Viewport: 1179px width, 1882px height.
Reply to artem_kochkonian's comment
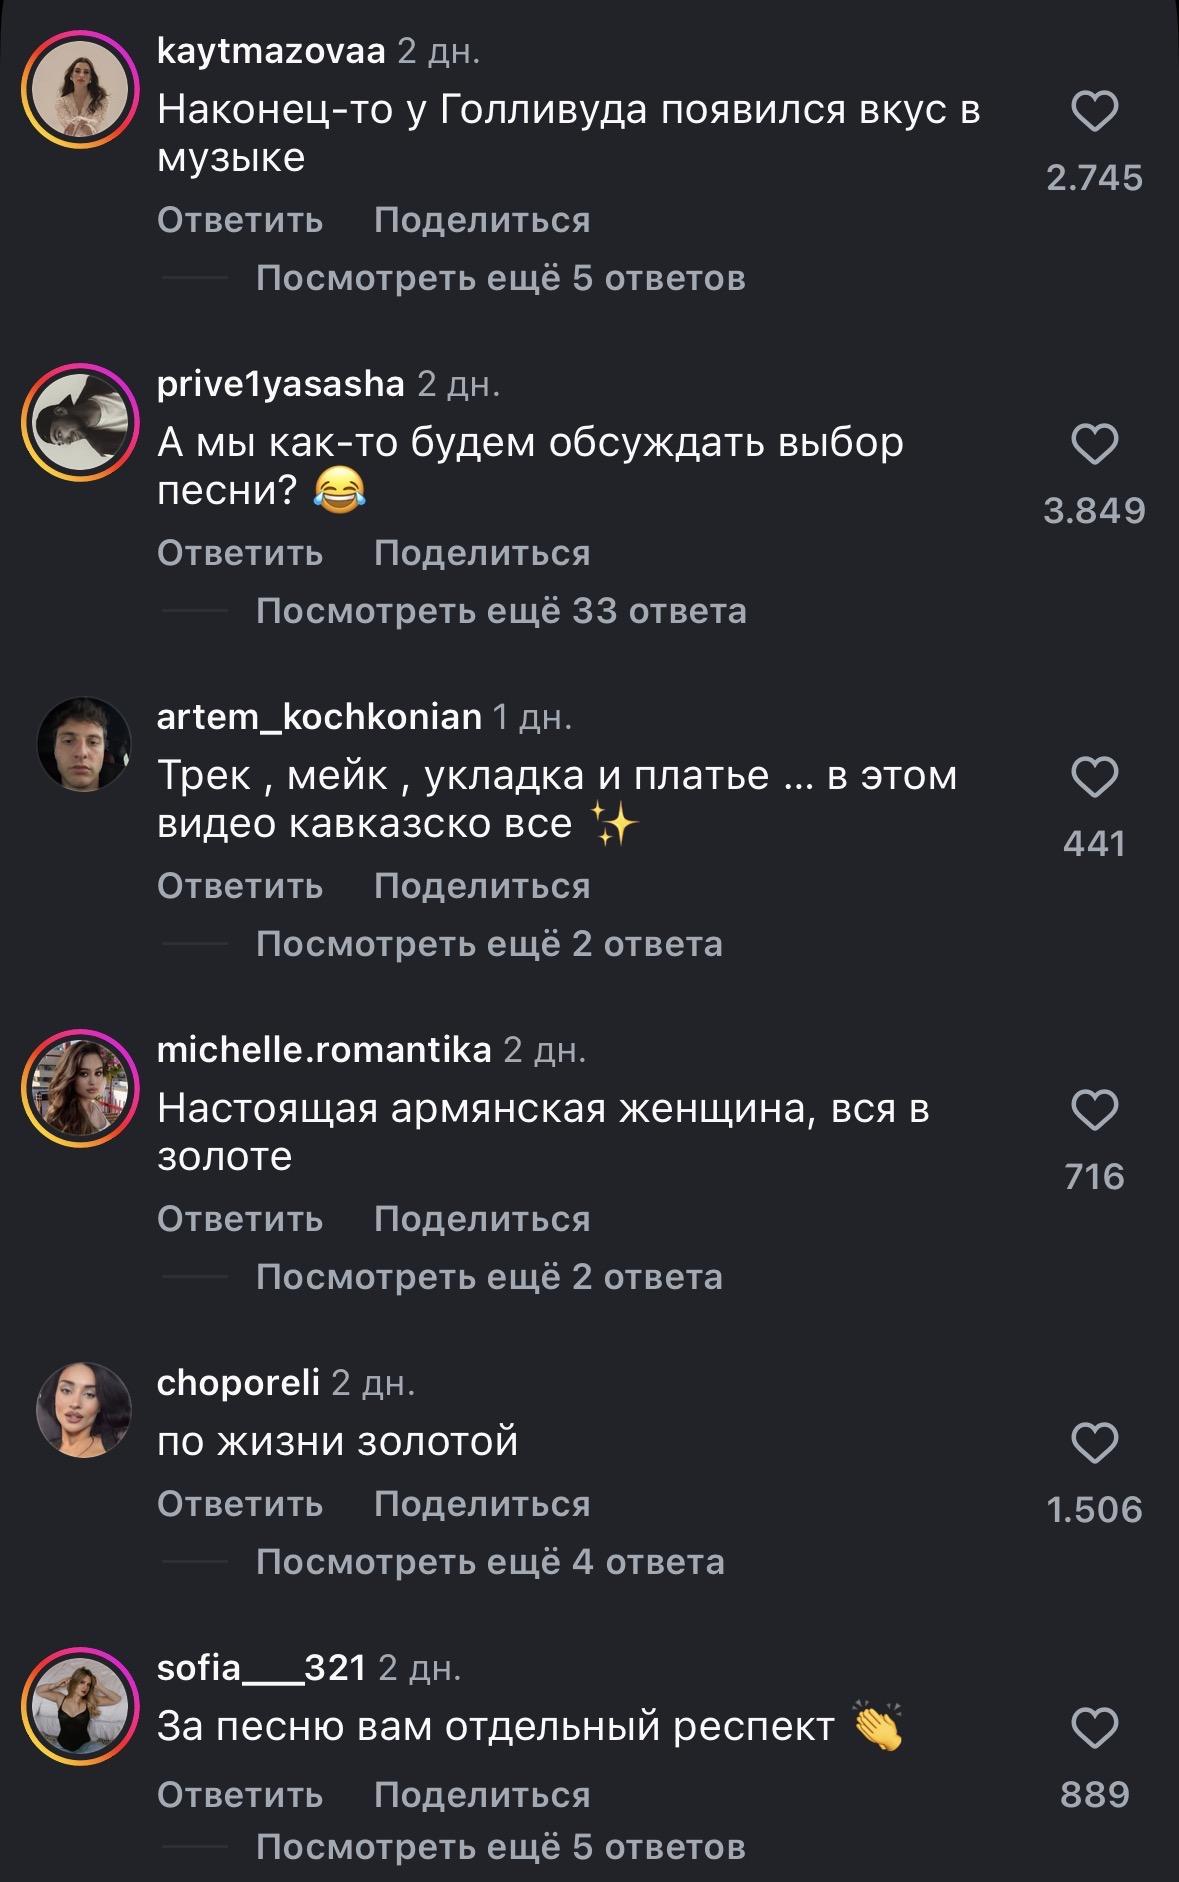click(x=240, y=886)
